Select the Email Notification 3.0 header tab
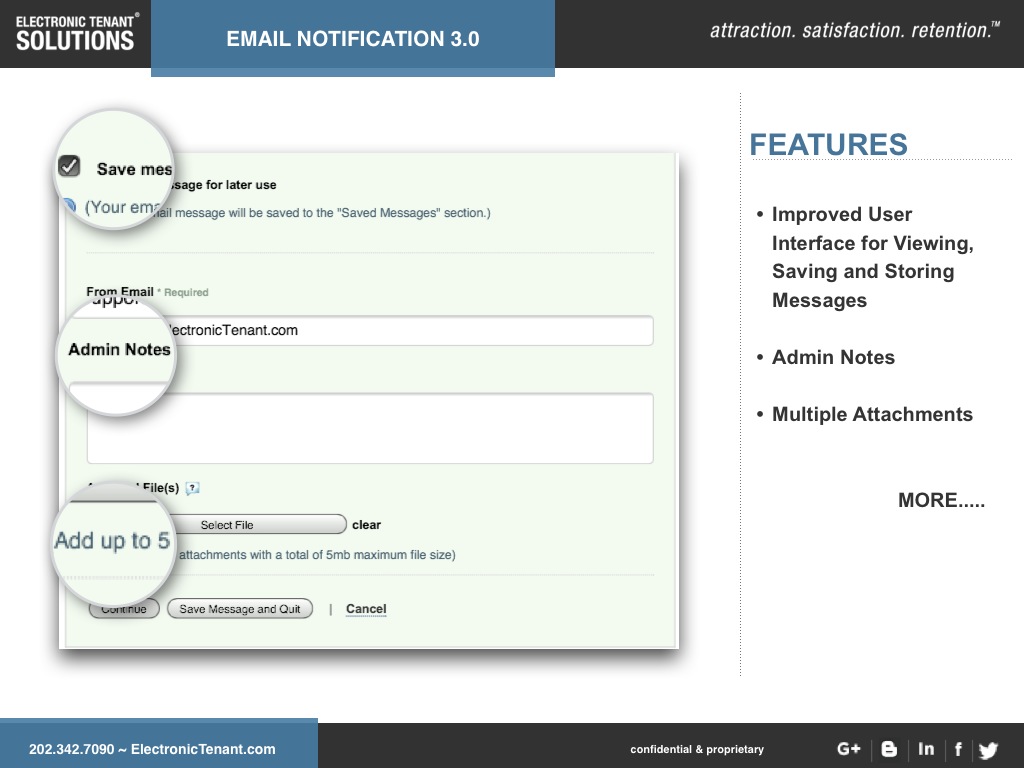Screen dimensions: 1024x768 pos(353,39)
